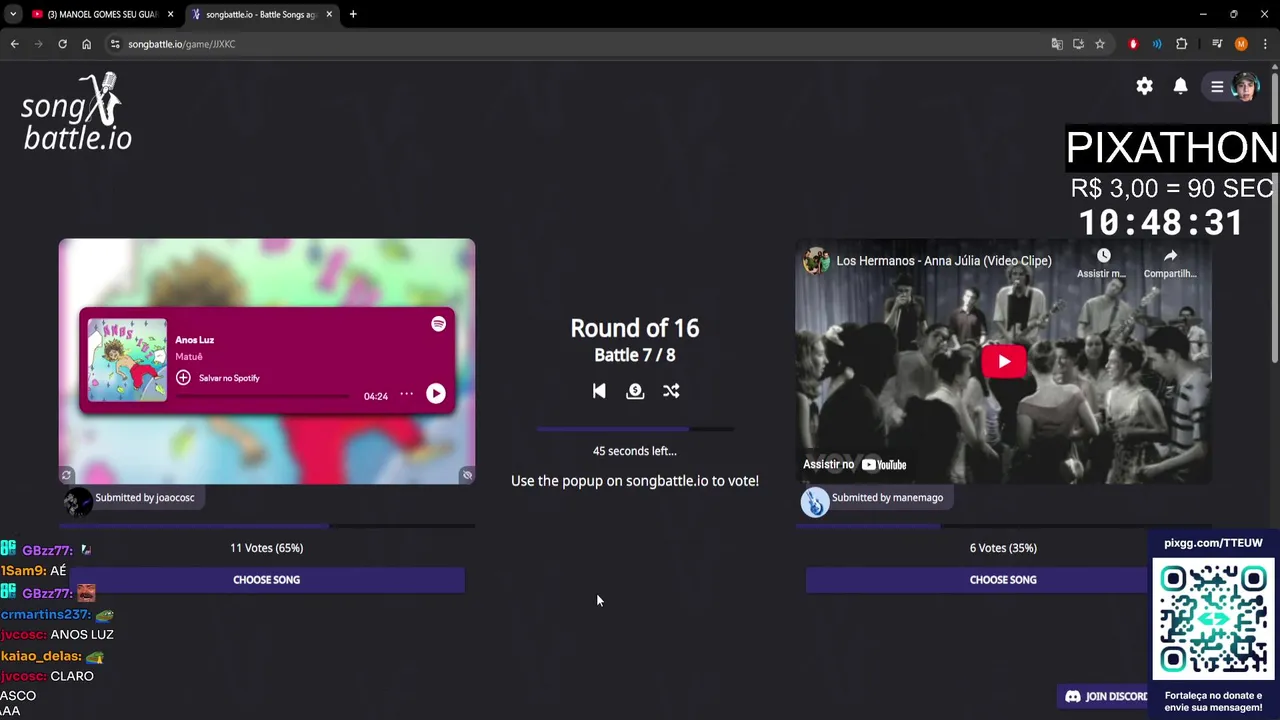
Task: Close the songbattle.io tab
Action: [329, 14]
